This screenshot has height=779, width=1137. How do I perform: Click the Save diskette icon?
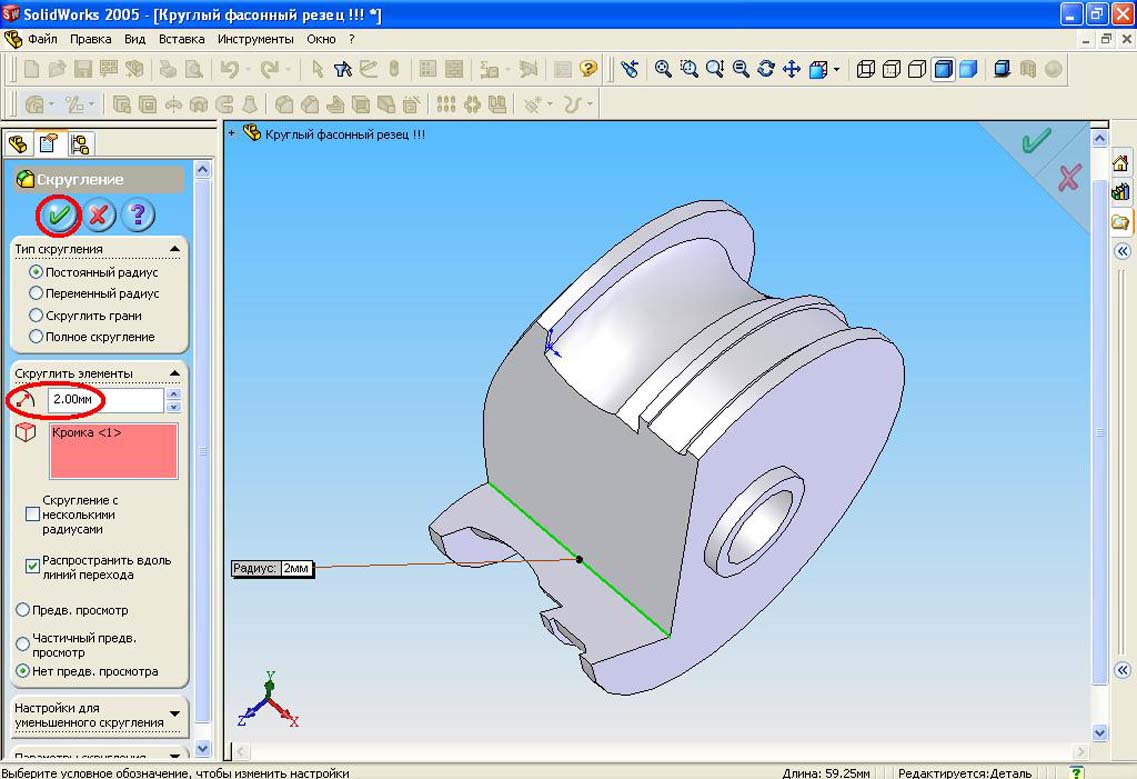coord(83,69)
